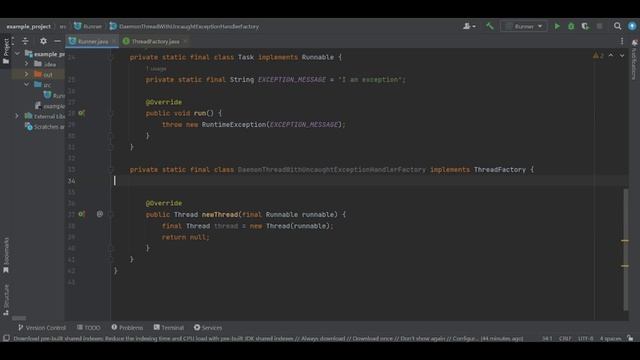The image size is (640, 360).
Task: Open the Services tool window
Action: (208, 328)
